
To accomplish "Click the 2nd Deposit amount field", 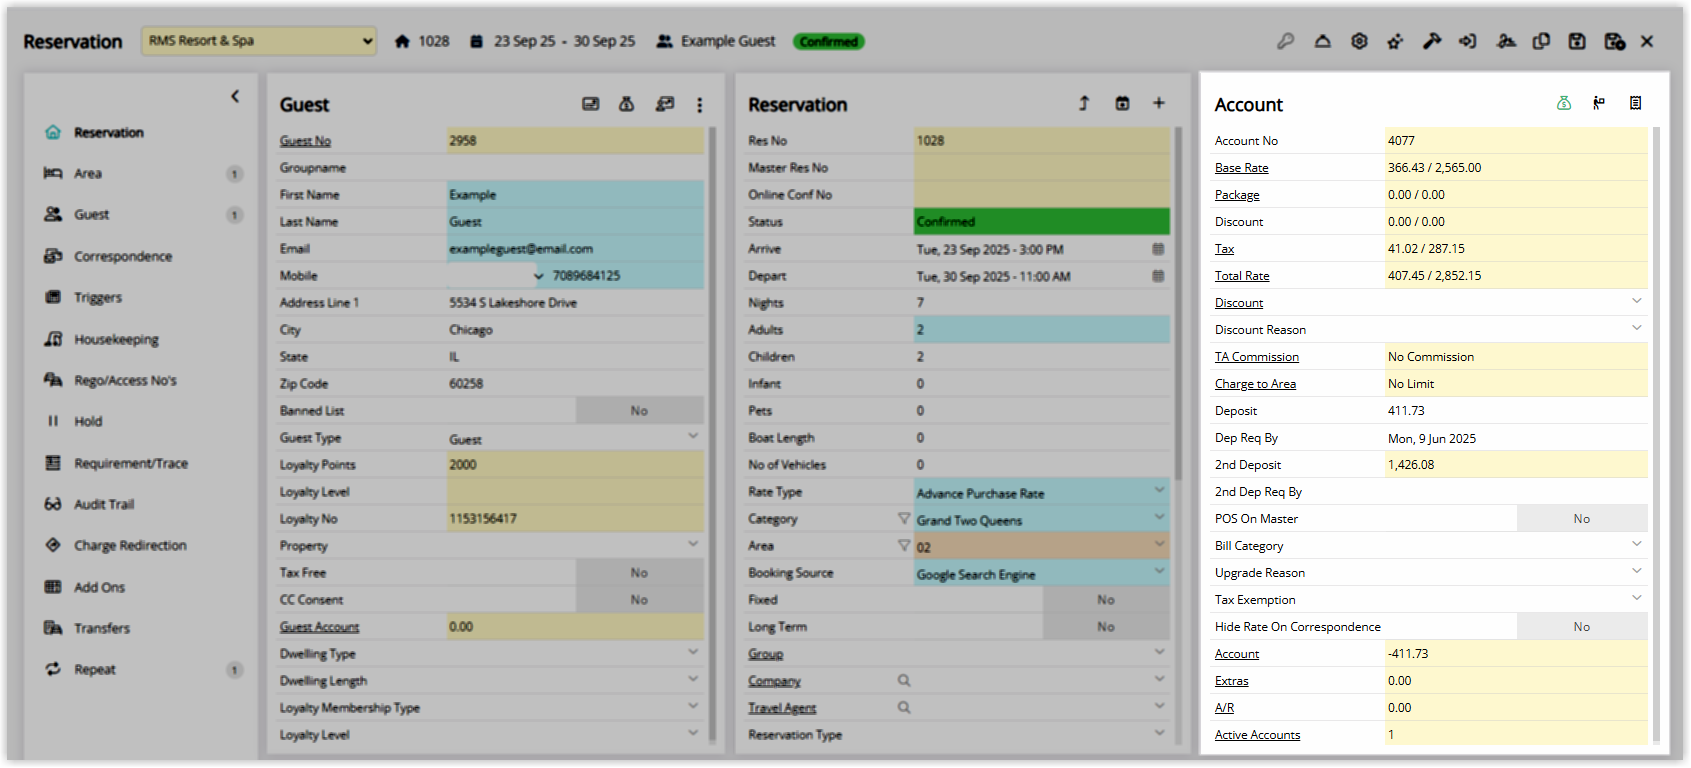I will [1516, 465].
